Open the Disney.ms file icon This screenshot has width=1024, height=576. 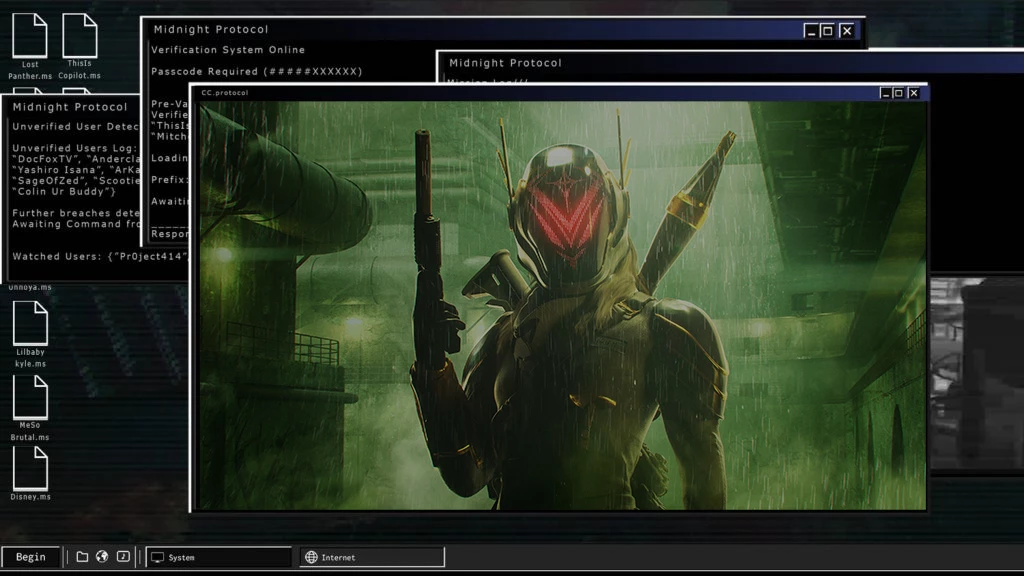[x=30, y=474]
